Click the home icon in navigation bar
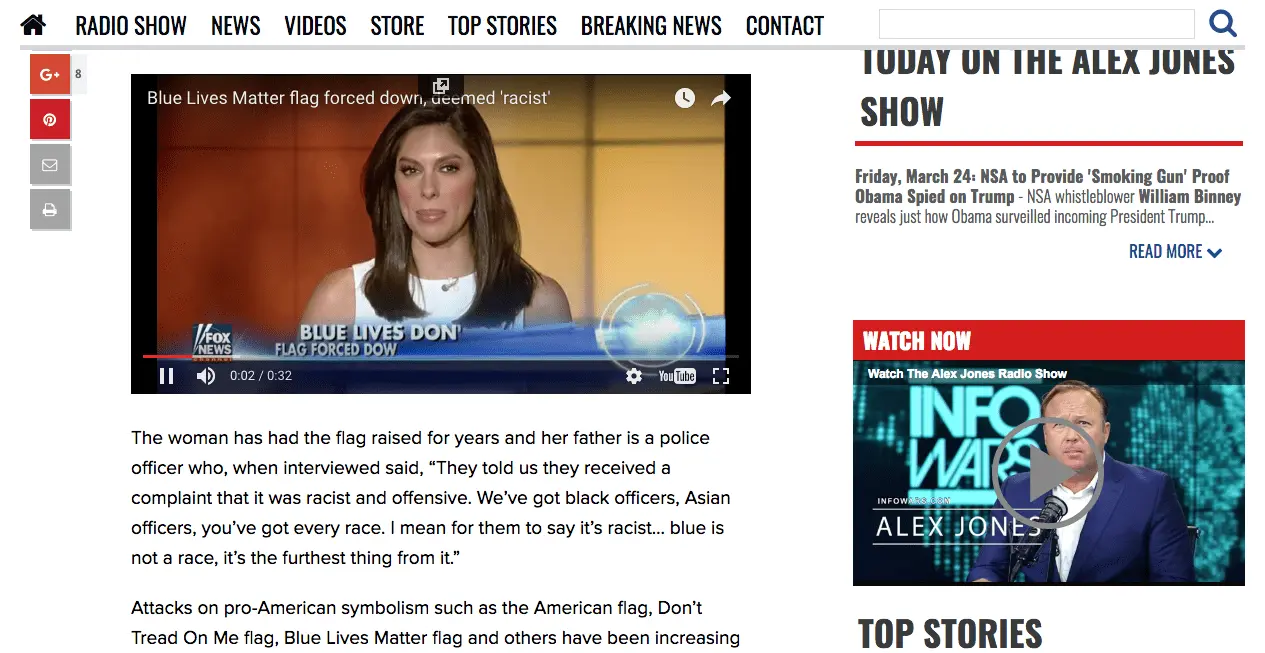 tap(33, 25)
